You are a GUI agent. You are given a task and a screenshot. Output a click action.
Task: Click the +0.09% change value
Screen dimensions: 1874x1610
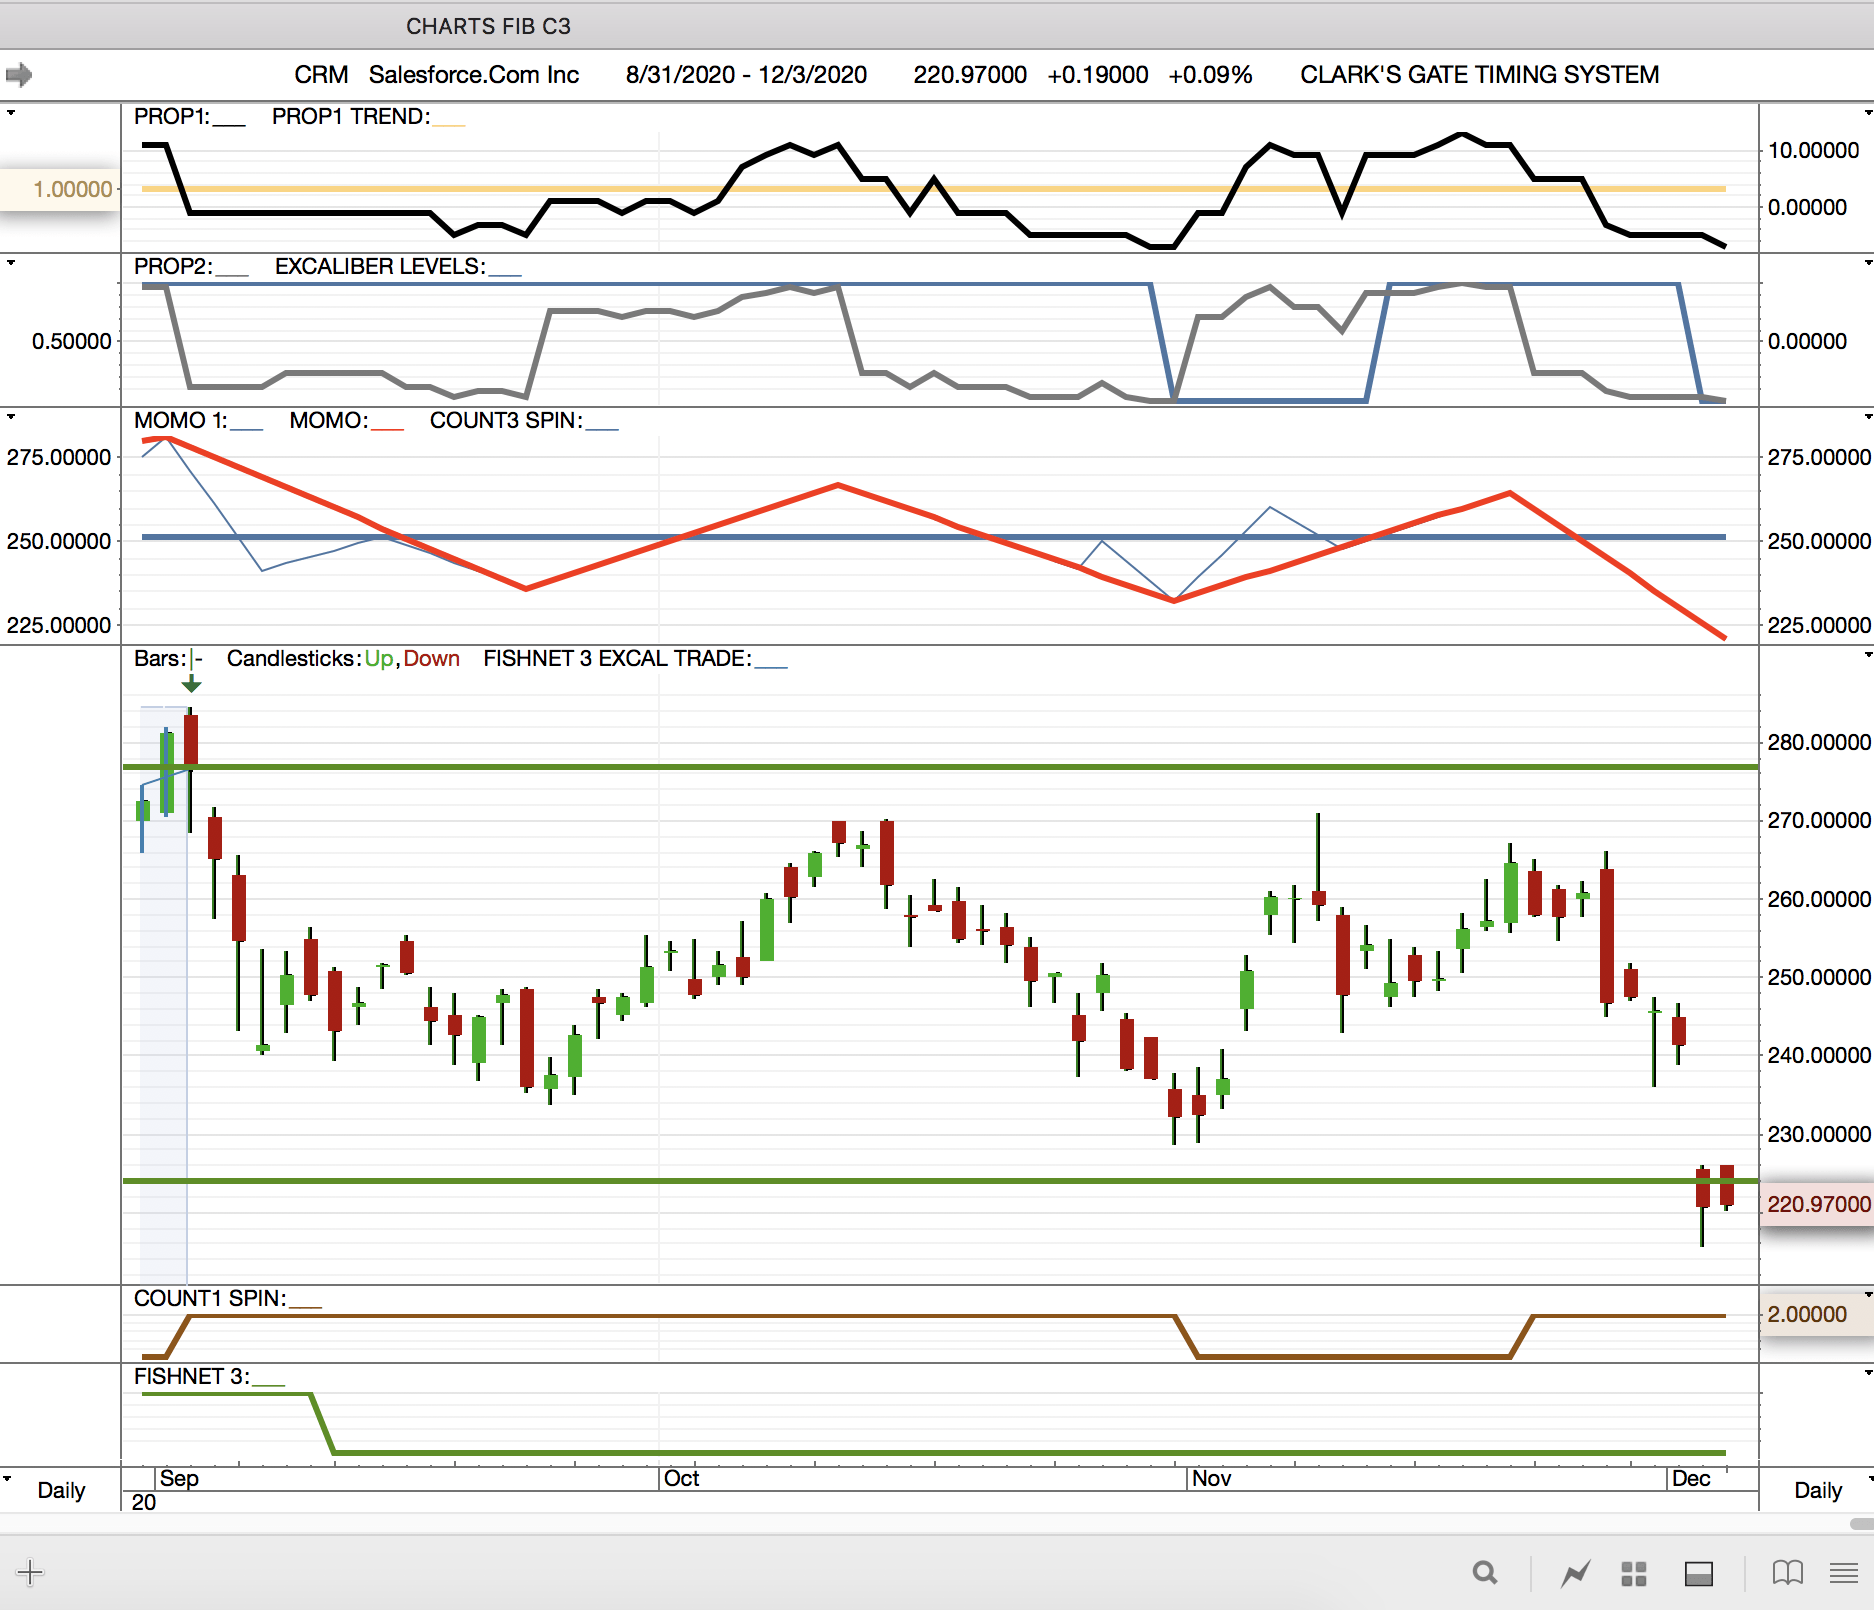[1210, 75]
